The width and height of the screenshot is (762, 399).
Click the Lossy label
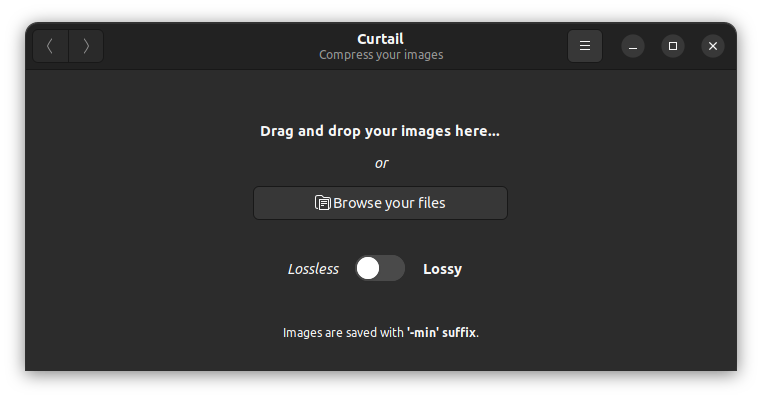[x=442, y=269]
